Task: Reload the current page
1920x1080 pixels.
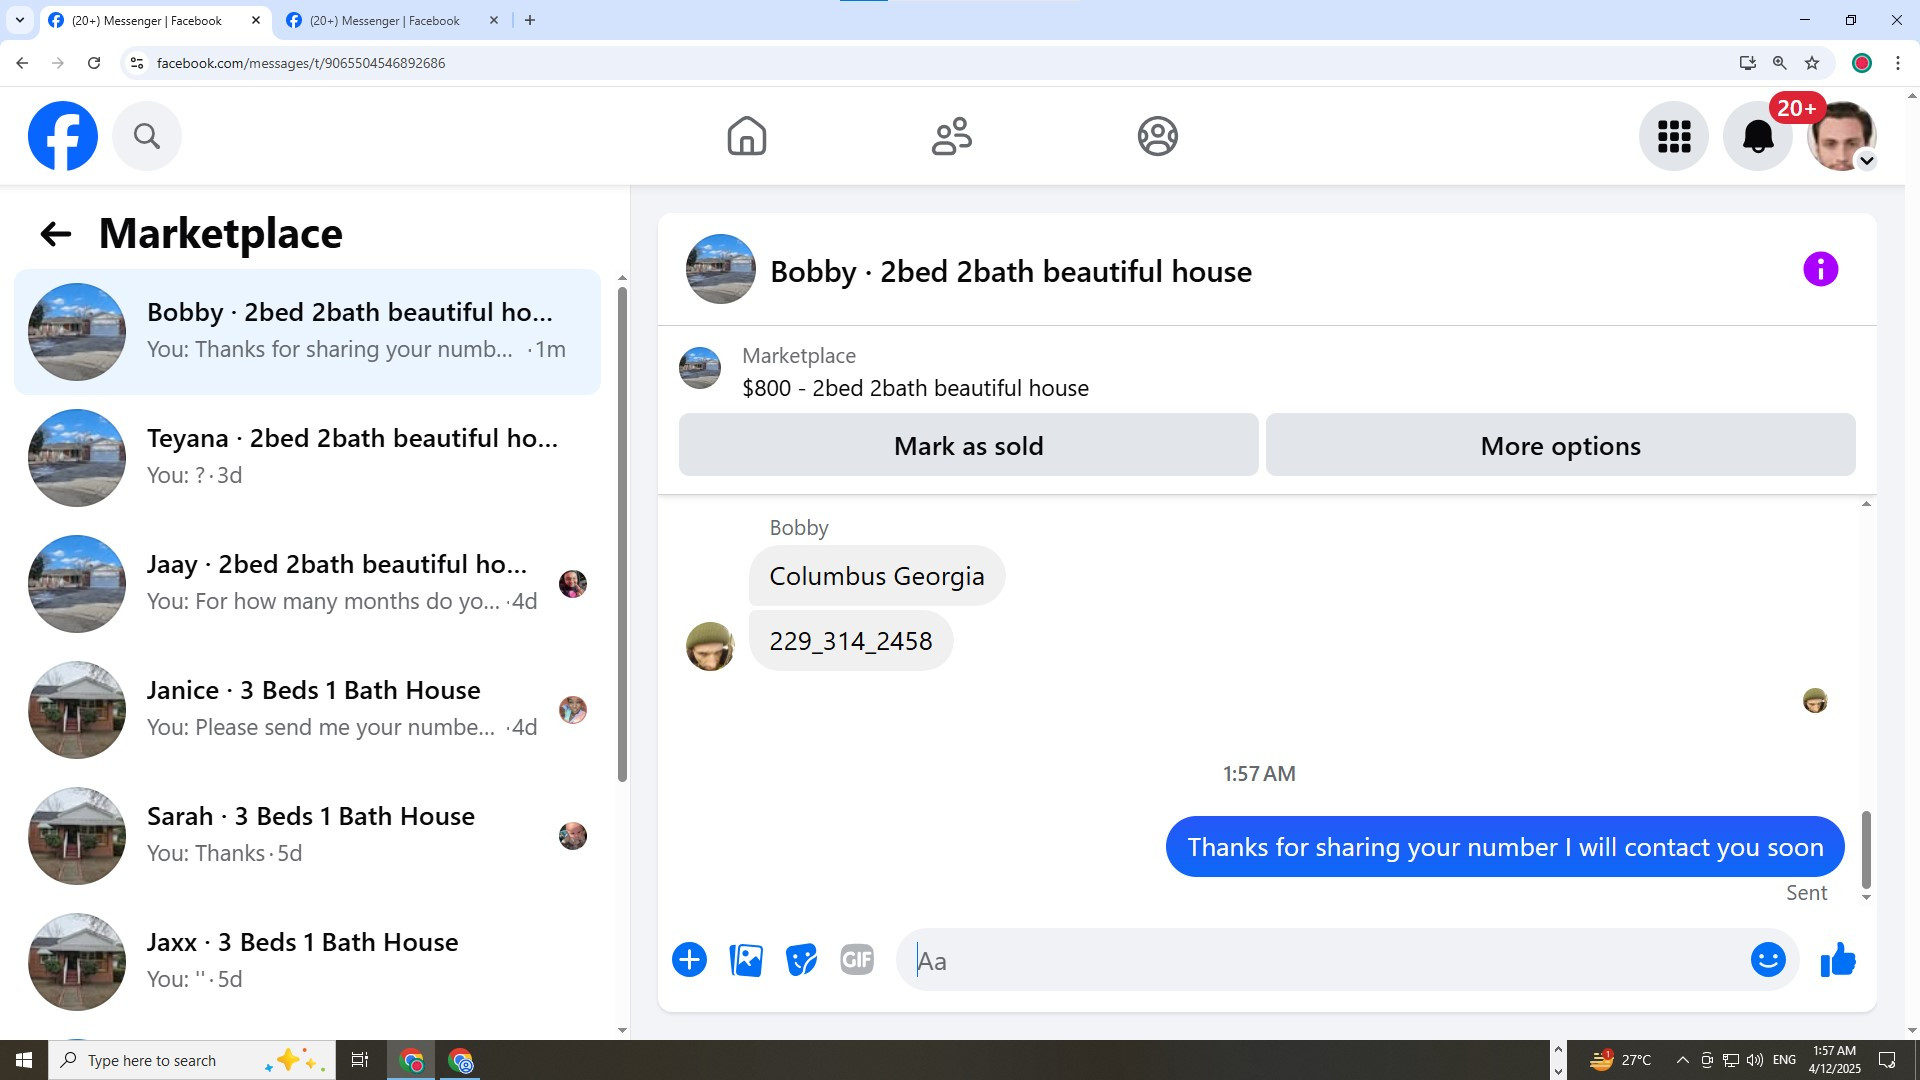Action: pyautogui.click(x=94, y=63)
